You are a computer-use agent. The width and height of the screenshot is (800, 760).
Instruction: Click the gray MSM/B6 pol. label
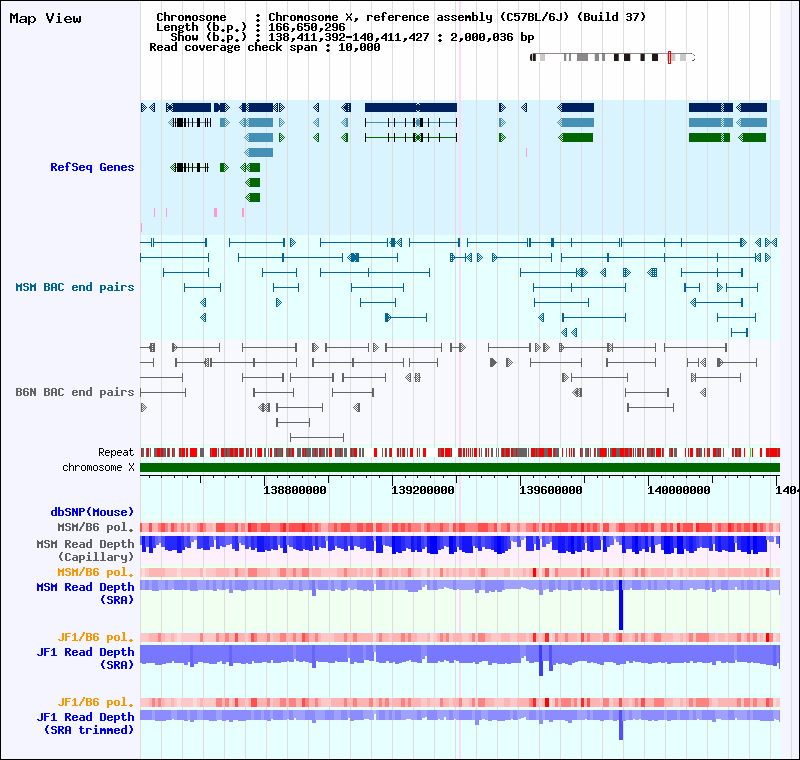pos(95,527)
